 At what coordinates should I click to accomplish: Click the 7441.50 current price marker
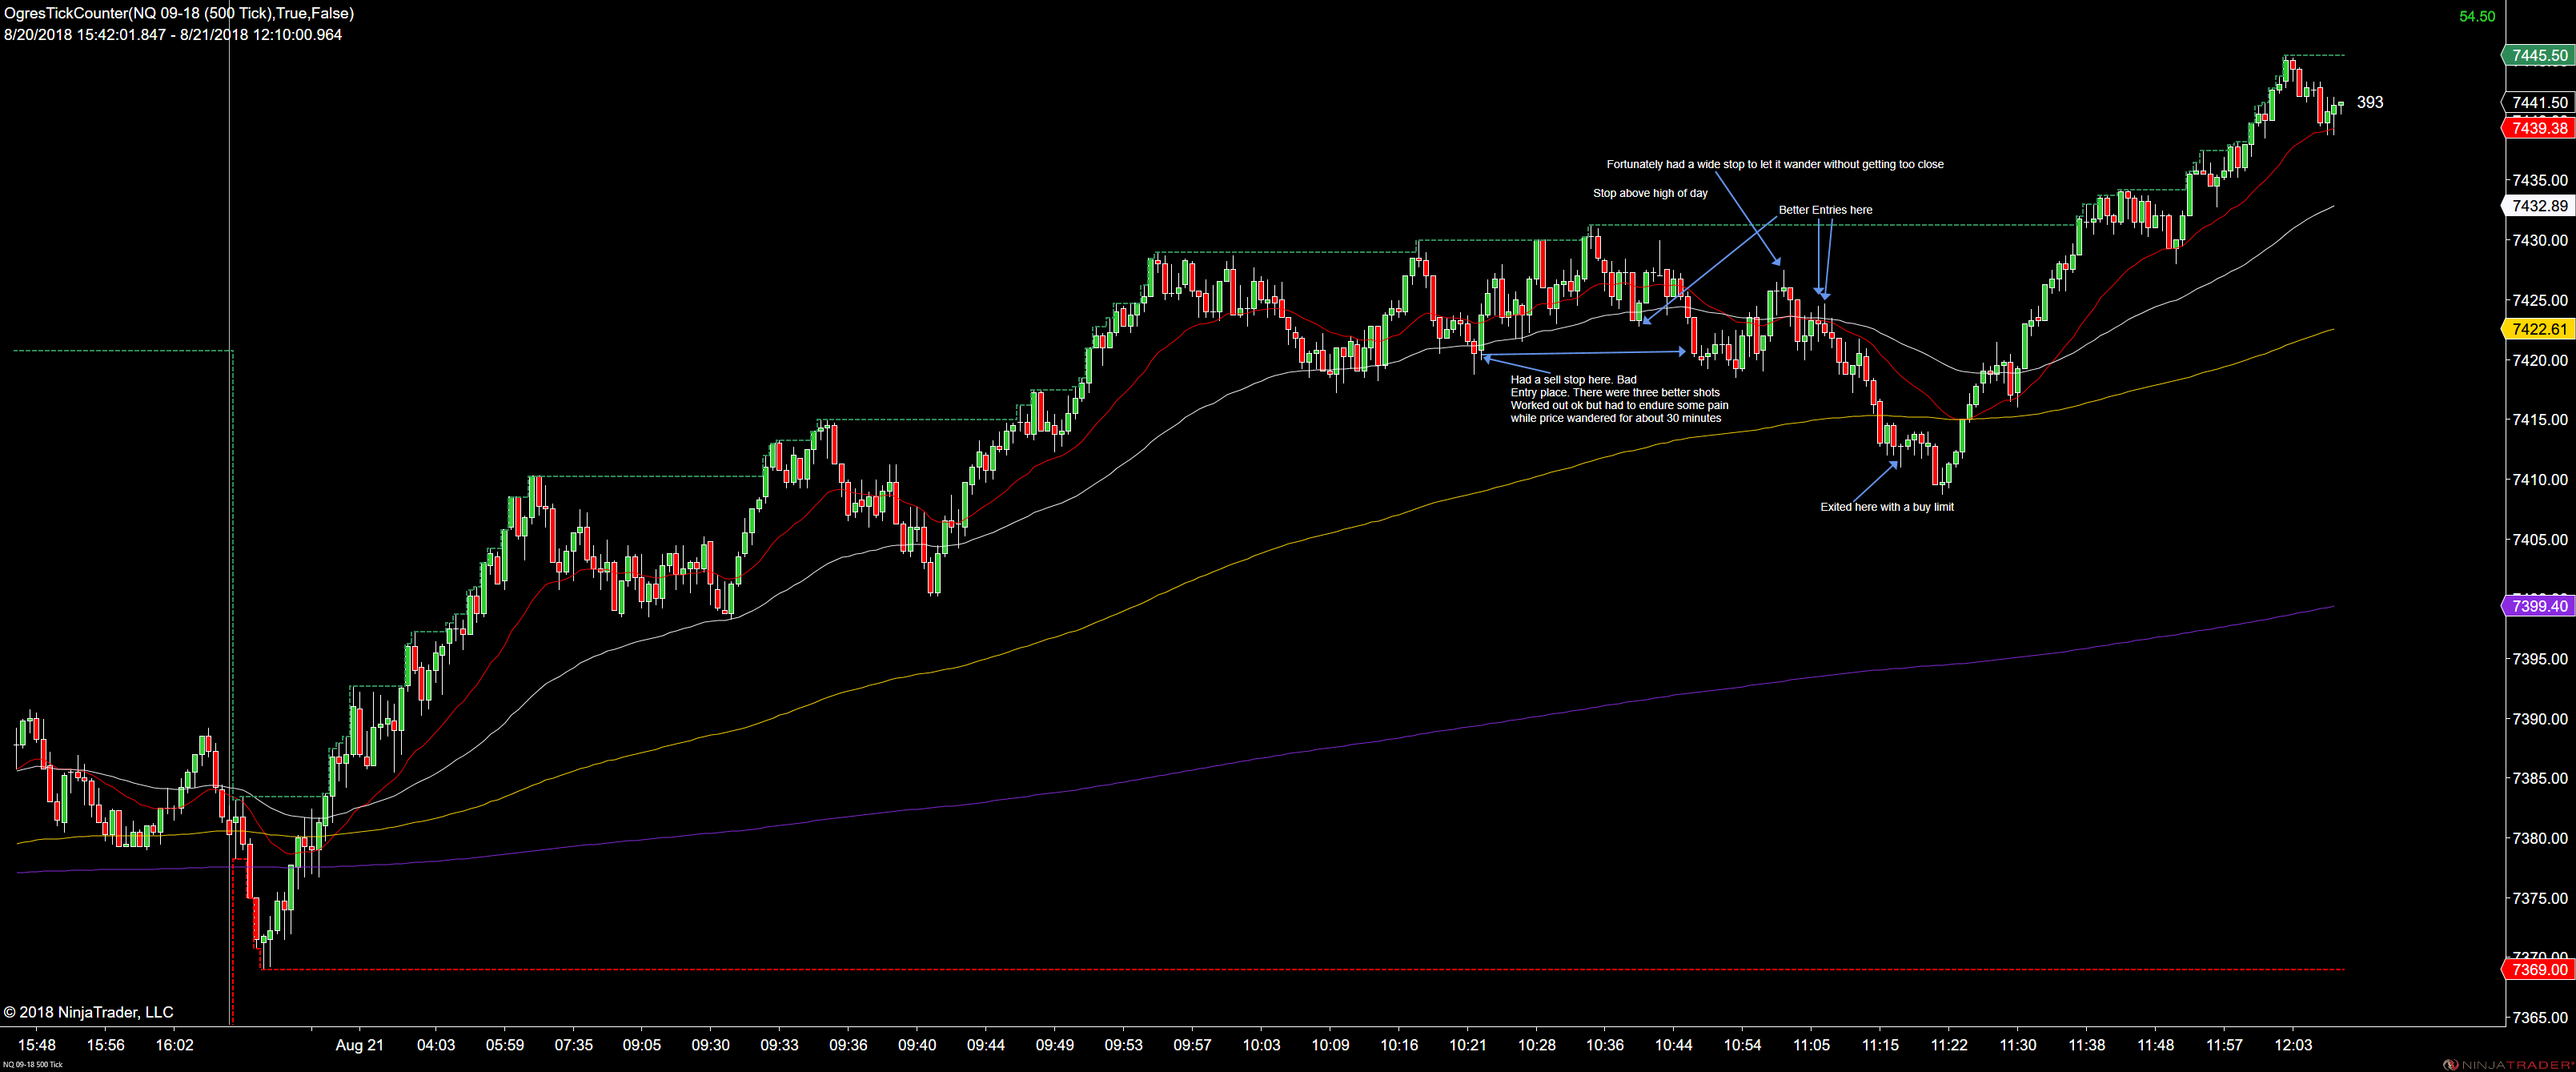2538,103
